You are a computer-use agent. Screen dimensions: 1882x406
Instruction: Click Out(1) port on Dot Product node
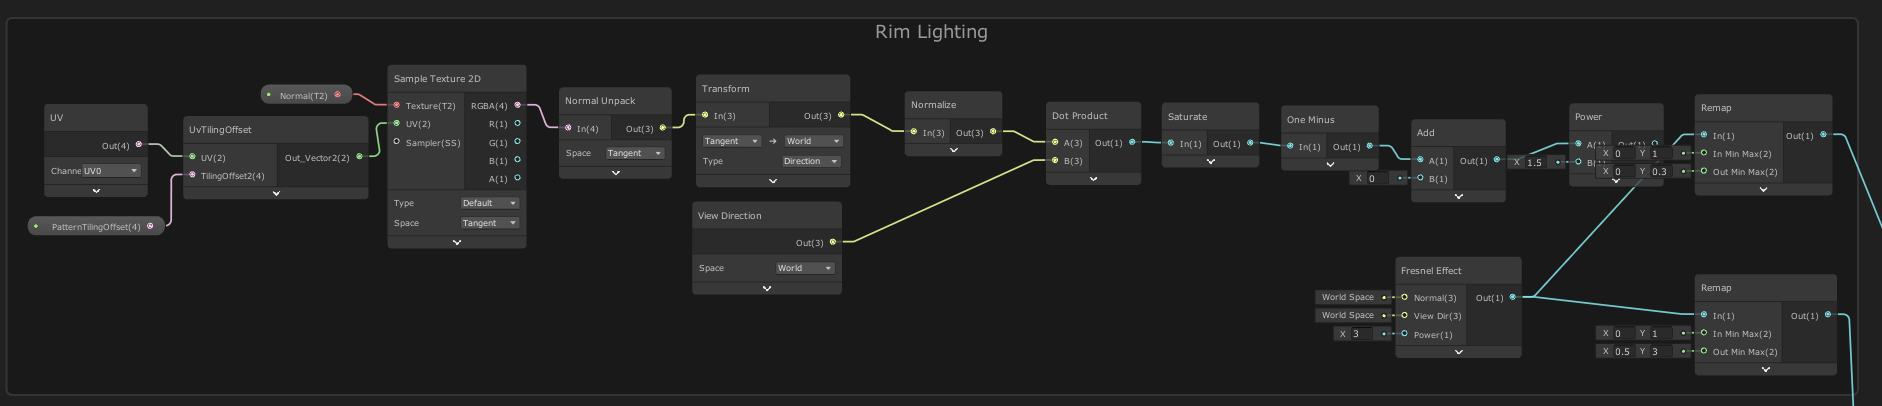(x=1132, y=142)
